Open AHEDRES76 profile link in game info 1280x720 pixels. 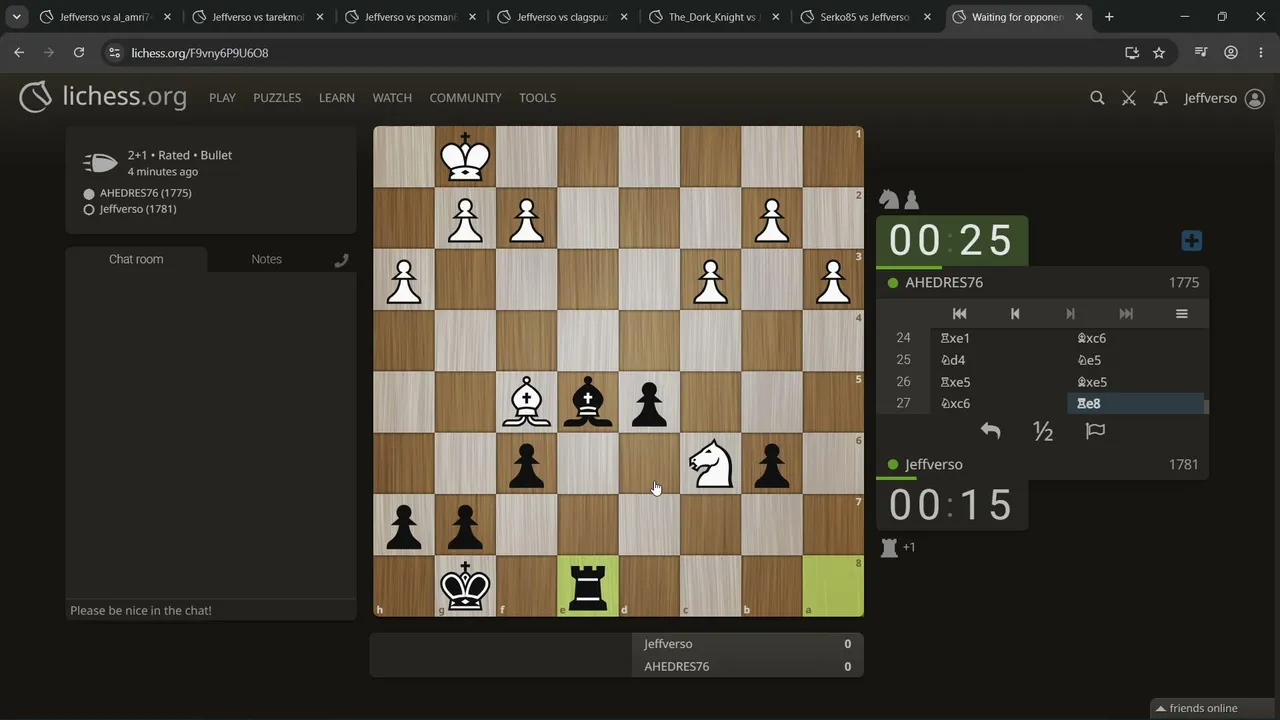[145, 193]
